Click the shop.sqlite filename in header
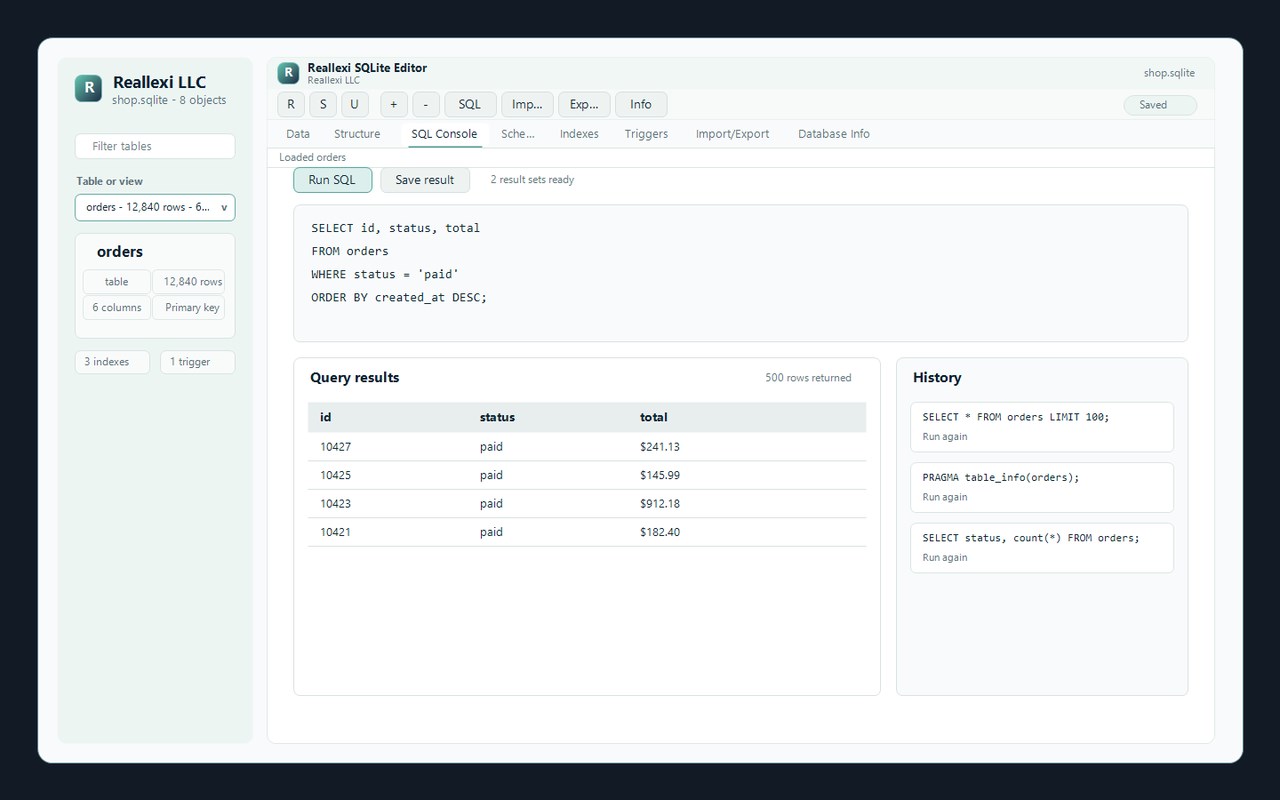This screenshot has width=1280, height=800. click(x=1169, y=73)
